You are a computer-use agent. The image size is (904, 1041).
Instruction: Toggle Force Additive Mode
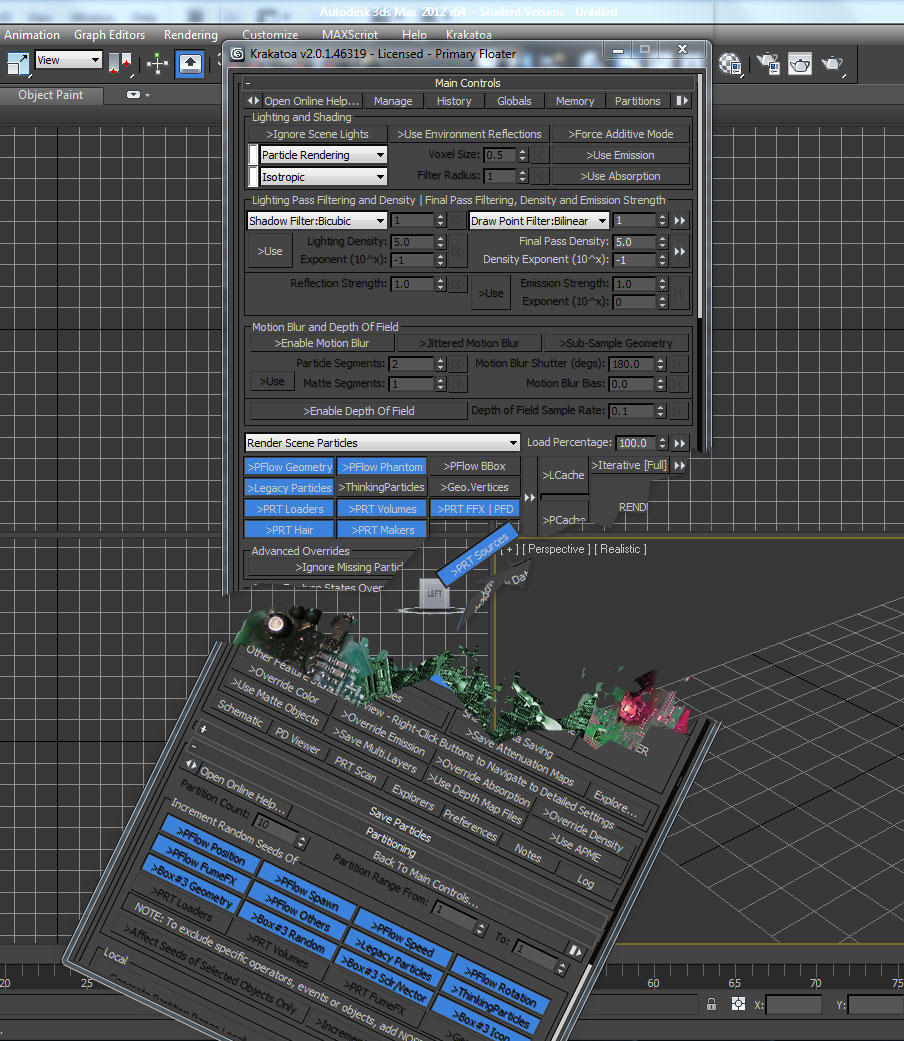coord(621,134)
